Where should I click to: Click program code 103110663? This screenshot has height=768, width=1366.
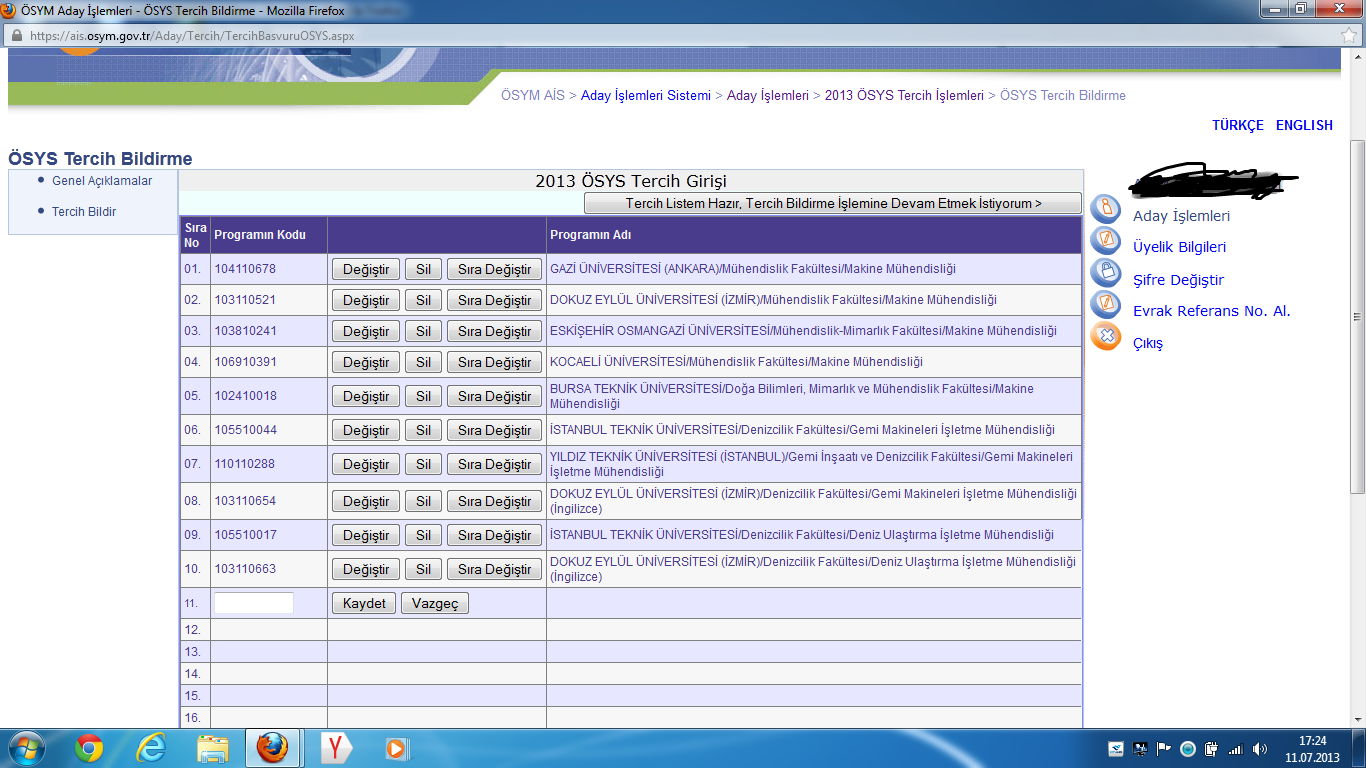tap(245, 570)
